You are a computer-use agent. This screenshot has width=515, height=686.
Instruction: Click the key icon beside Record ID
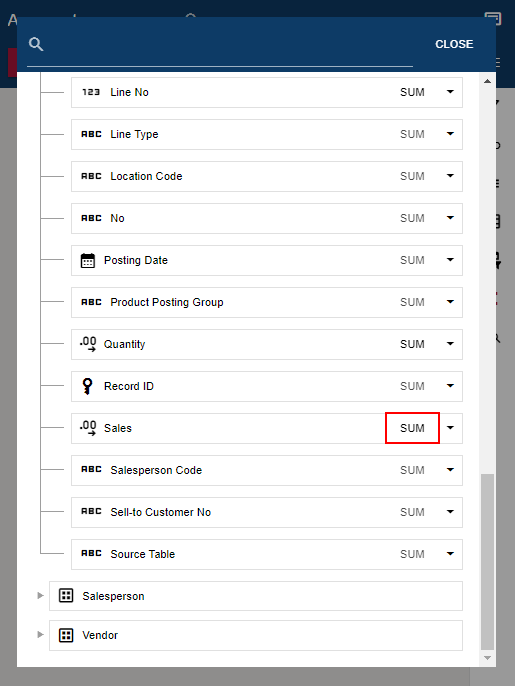coord(88,386)
